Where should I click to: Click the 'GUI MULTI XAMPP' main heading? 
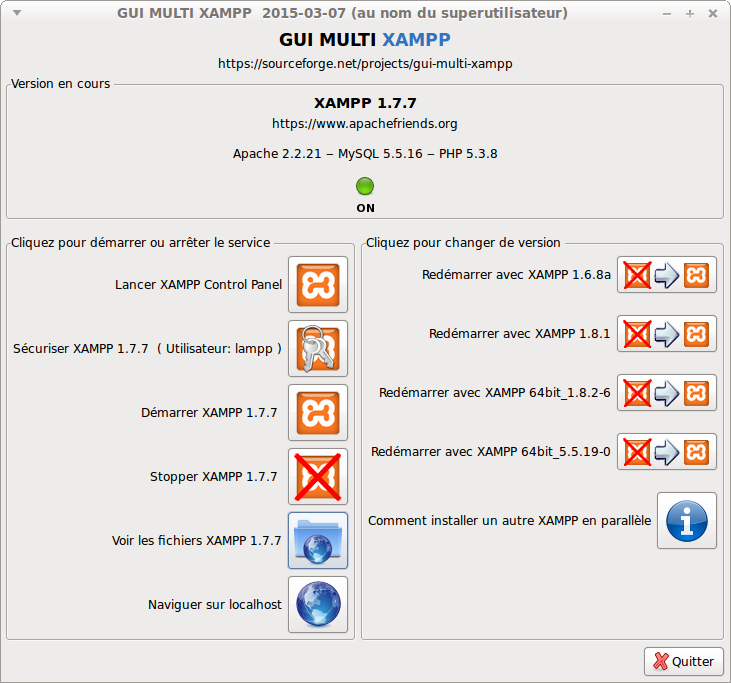[x=365, y=40]
